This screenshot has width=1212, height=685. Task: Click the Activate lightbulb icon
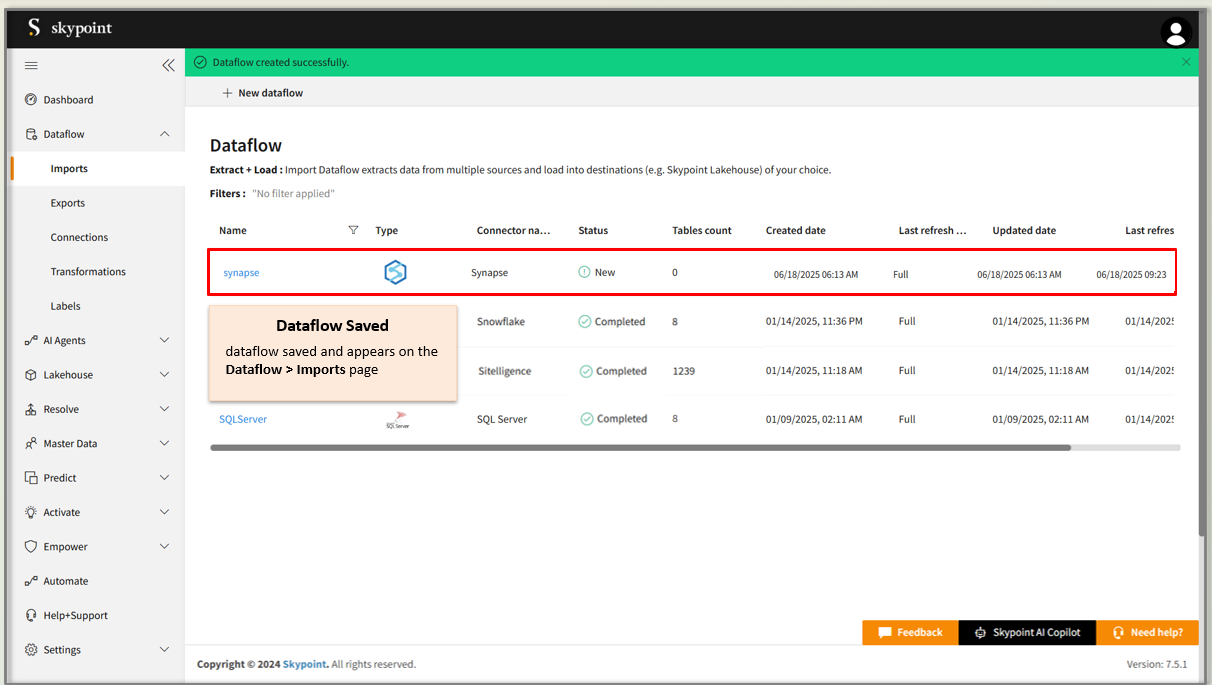31,512
